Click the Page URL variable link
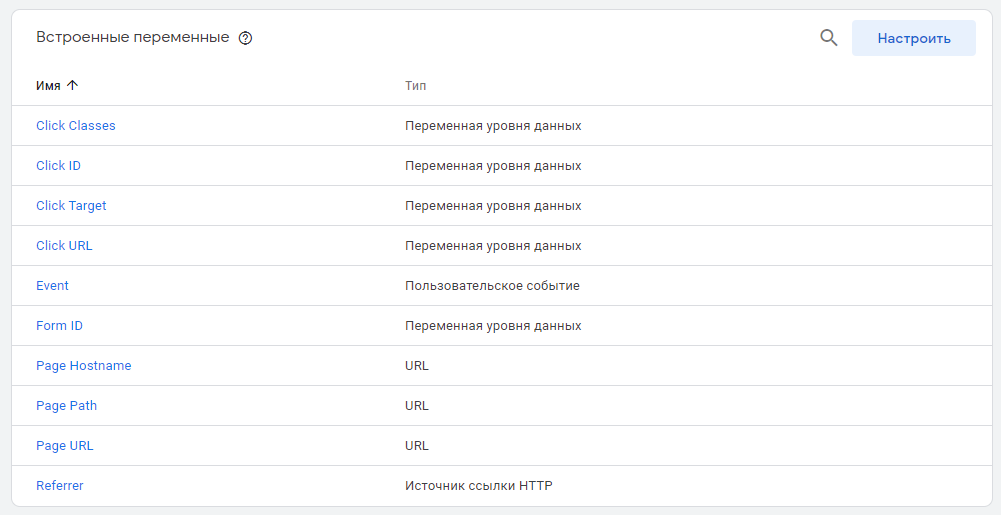 (64, 446)
